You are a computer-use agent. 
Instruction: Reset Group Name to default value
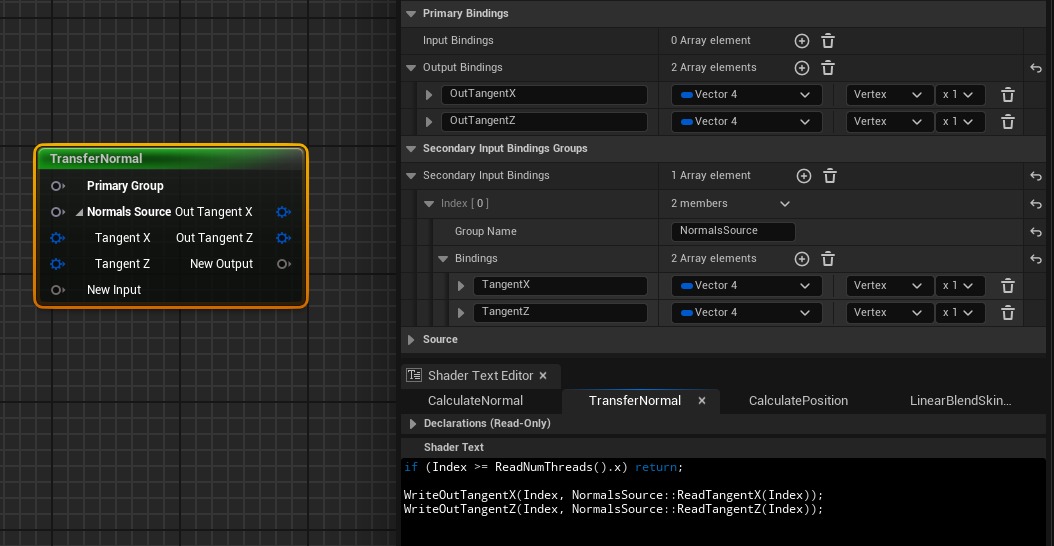click(1036, 231)
